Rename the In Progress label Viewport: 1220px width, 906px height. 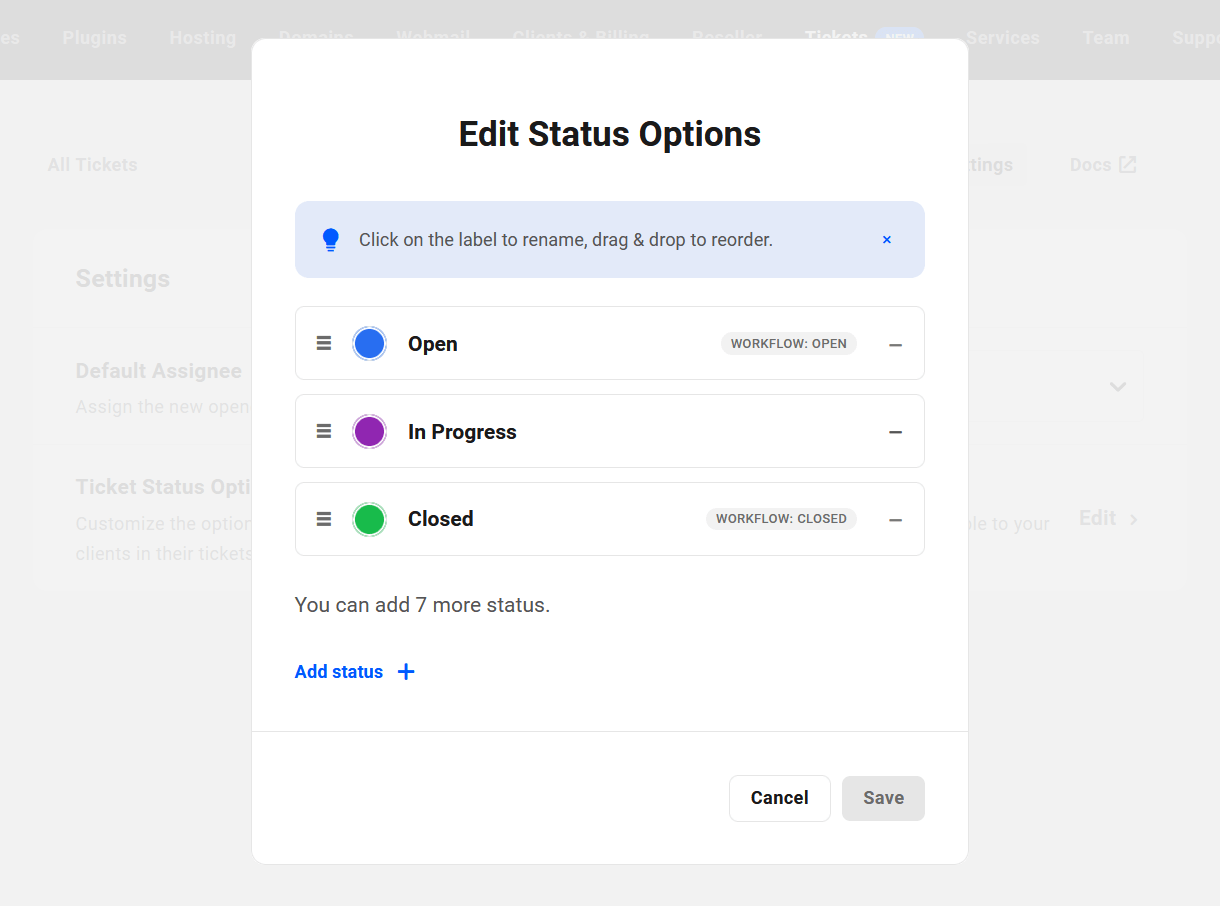tap(462, 432)
